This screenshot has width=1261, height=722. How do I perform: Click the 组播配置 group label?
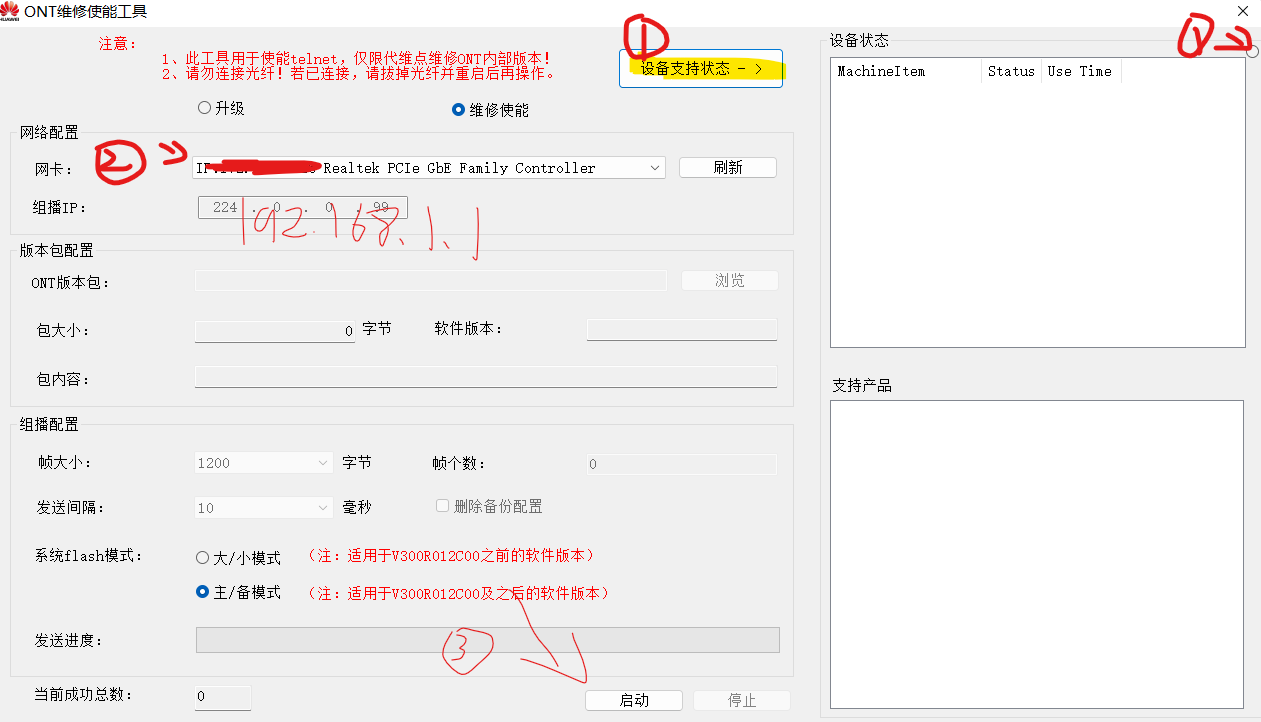pos(49,425)
